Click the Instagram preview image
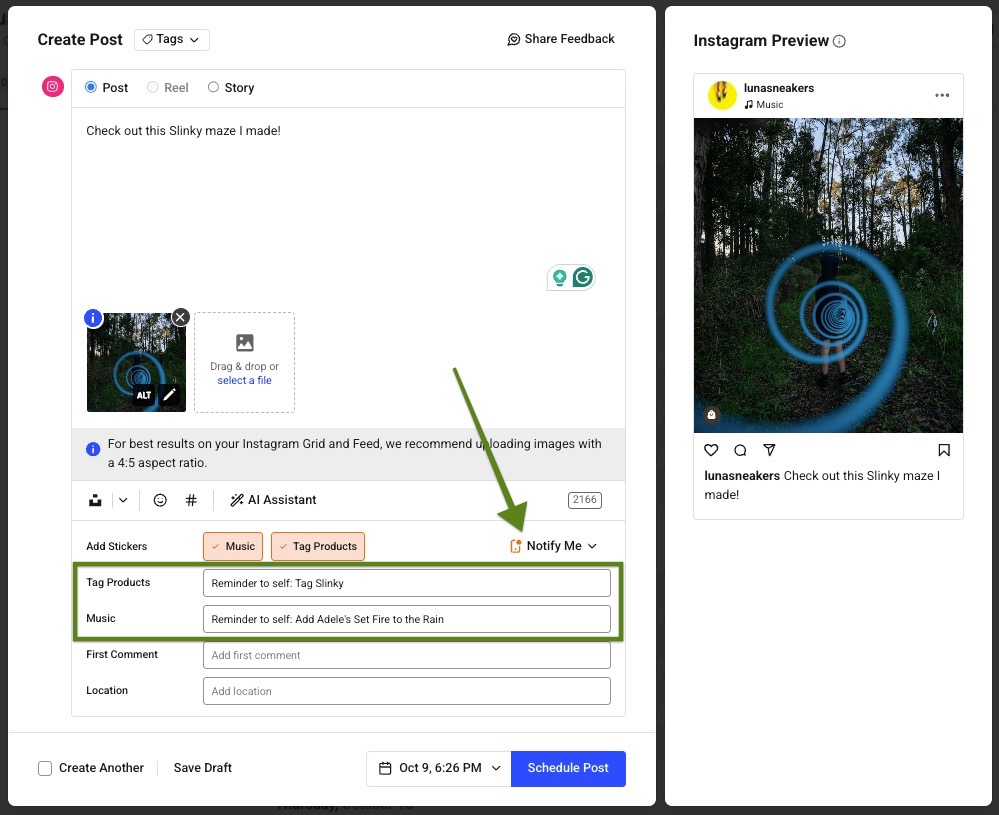This screenshot has height=815, width=999. 828,275
